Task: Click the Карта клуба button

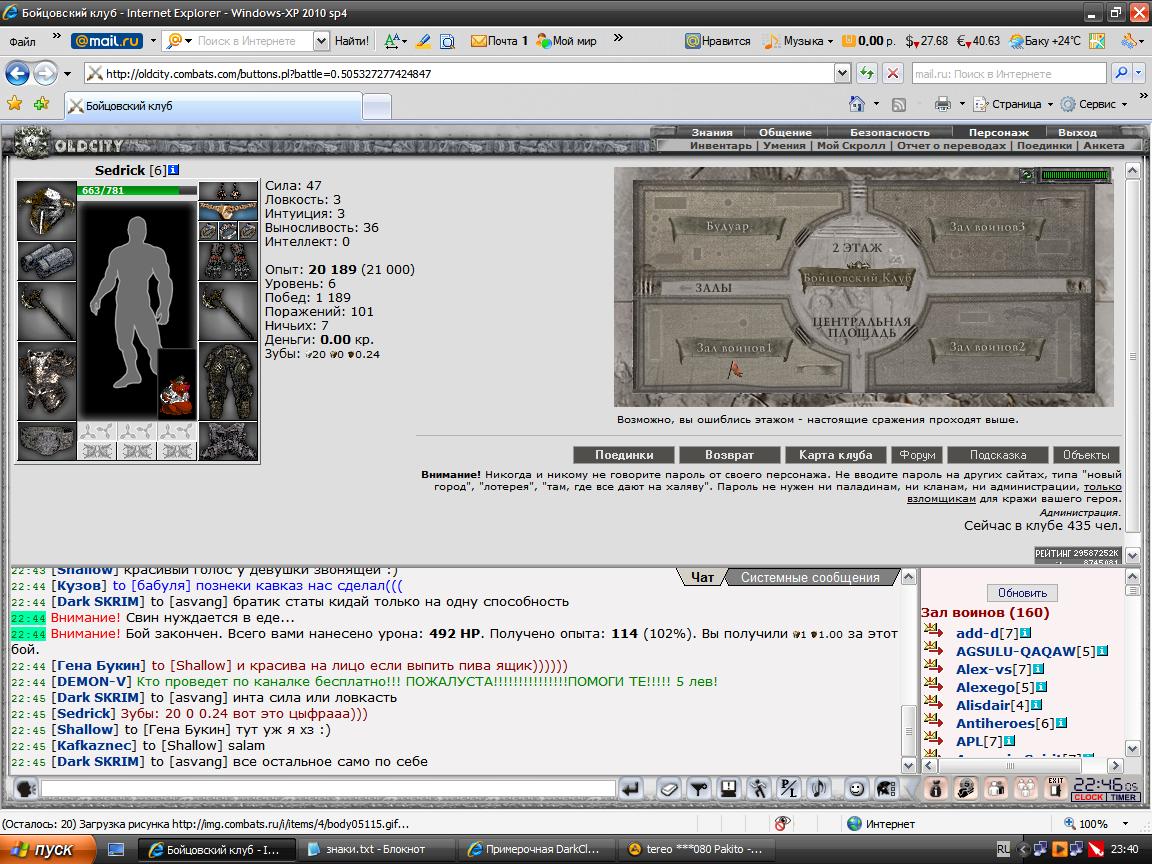Action: coord(836,455)
